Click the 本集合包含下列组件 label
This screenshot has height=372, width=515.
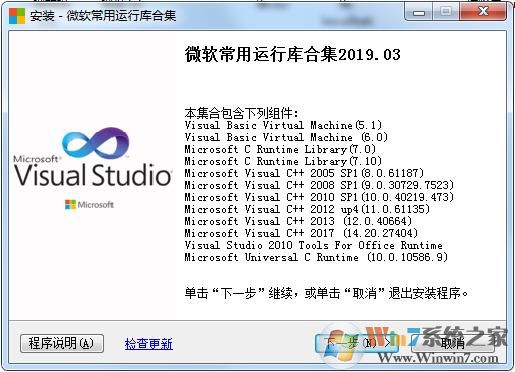tap(241, 113)
